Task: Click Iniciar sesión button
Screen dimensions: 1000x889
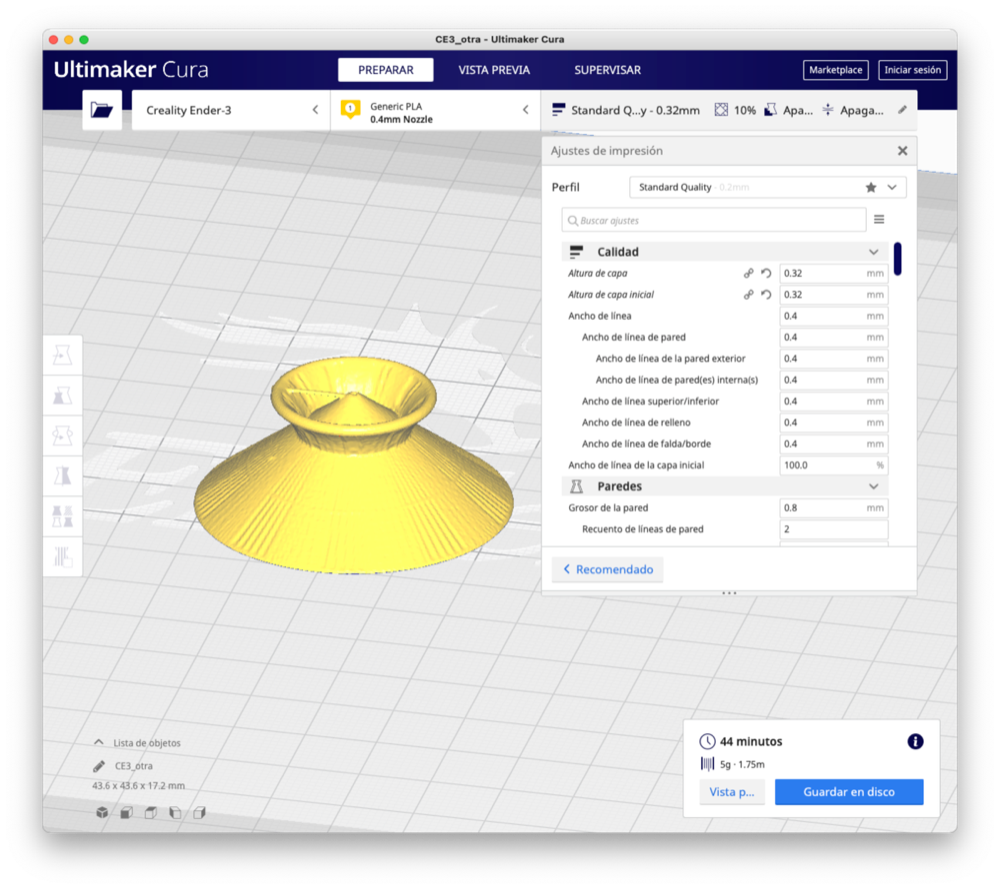Action: coord(912,70)
